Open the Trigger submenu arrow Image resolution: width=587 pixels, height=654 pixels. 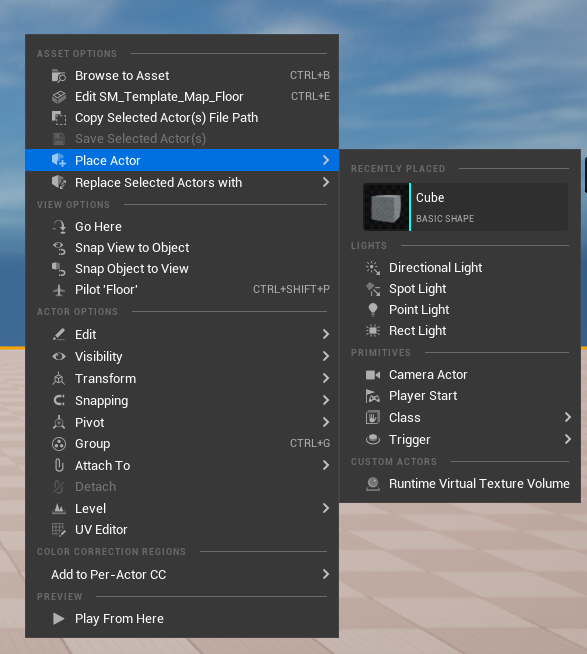point(567,439)
